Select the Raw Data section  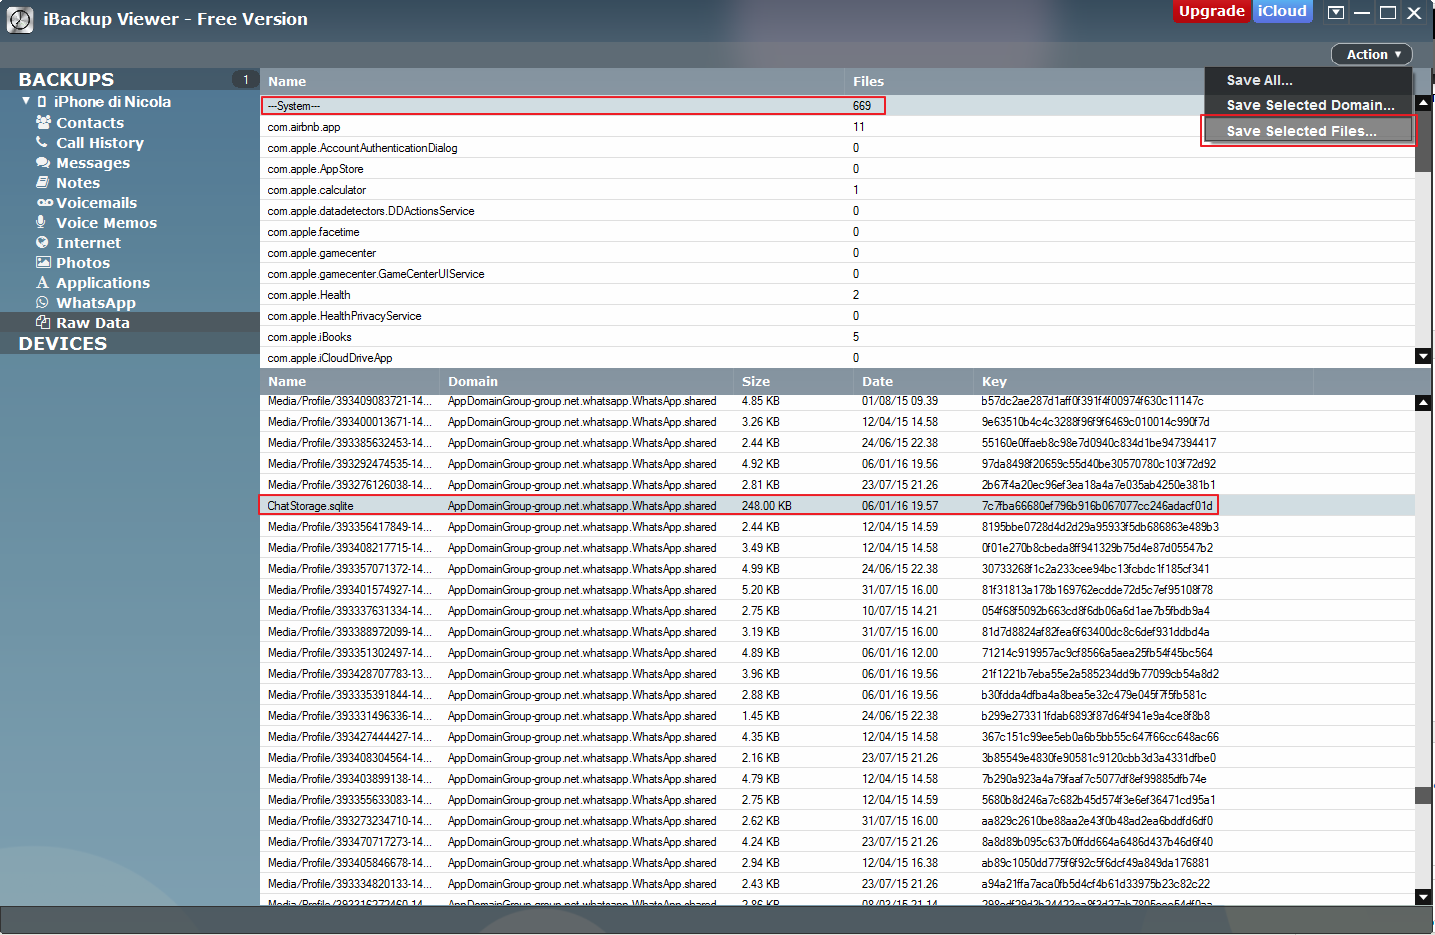point(130,322)
